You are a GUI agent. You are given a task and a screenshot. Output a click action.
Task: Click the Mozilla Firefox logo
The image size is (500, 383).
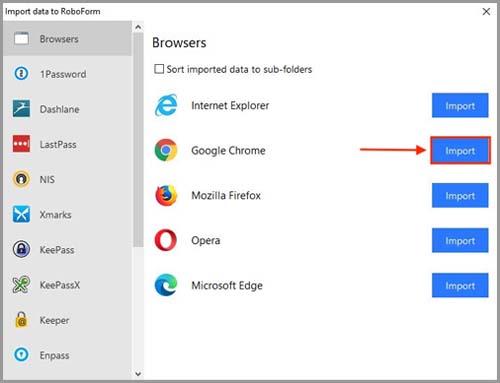pos(166,195)
